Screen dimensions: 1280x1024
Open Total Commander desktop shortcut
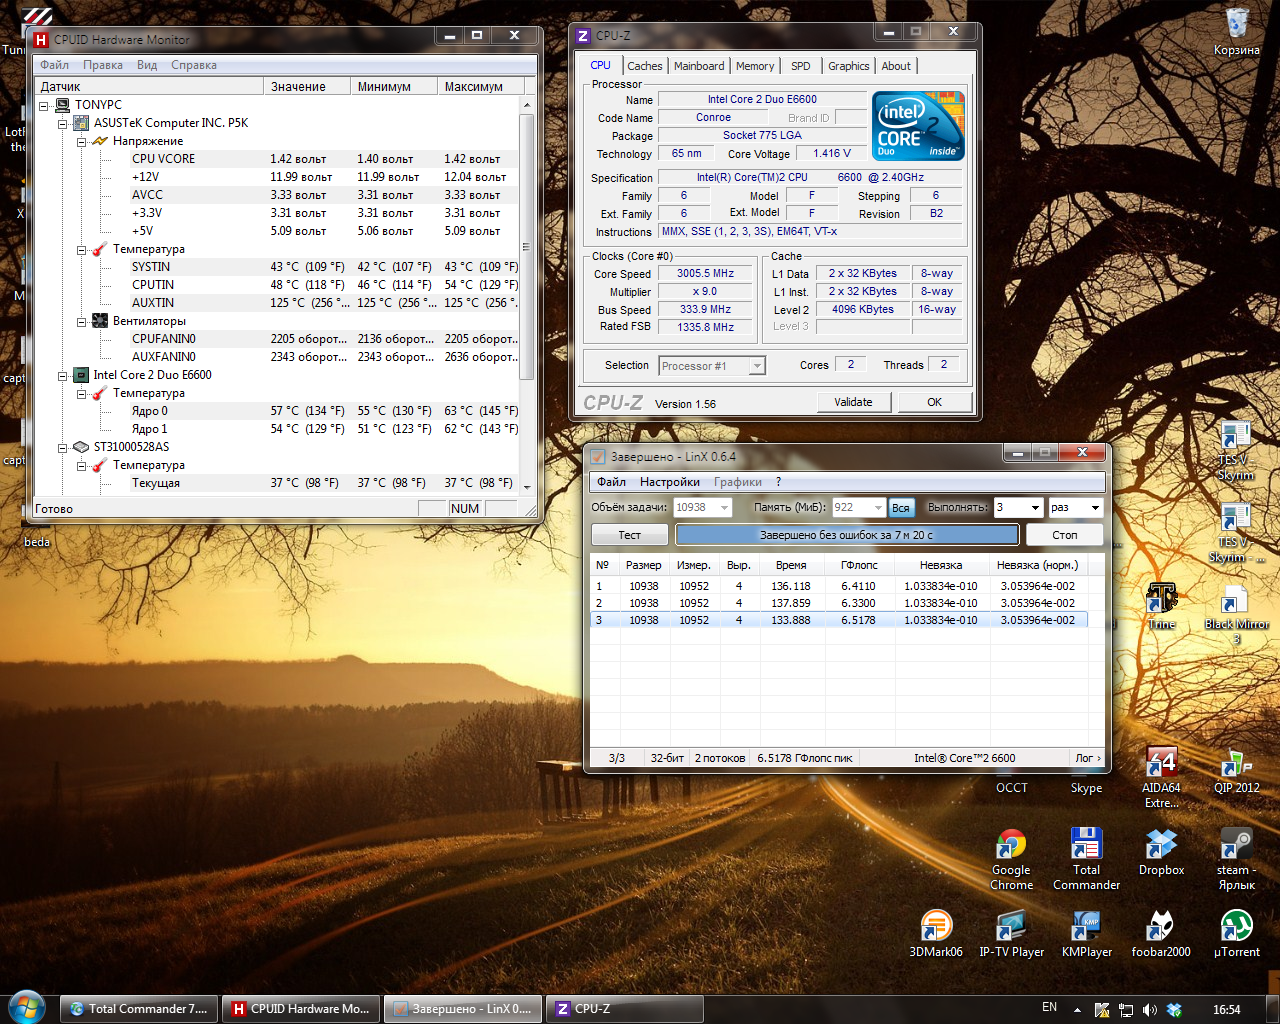(1086, 845)
